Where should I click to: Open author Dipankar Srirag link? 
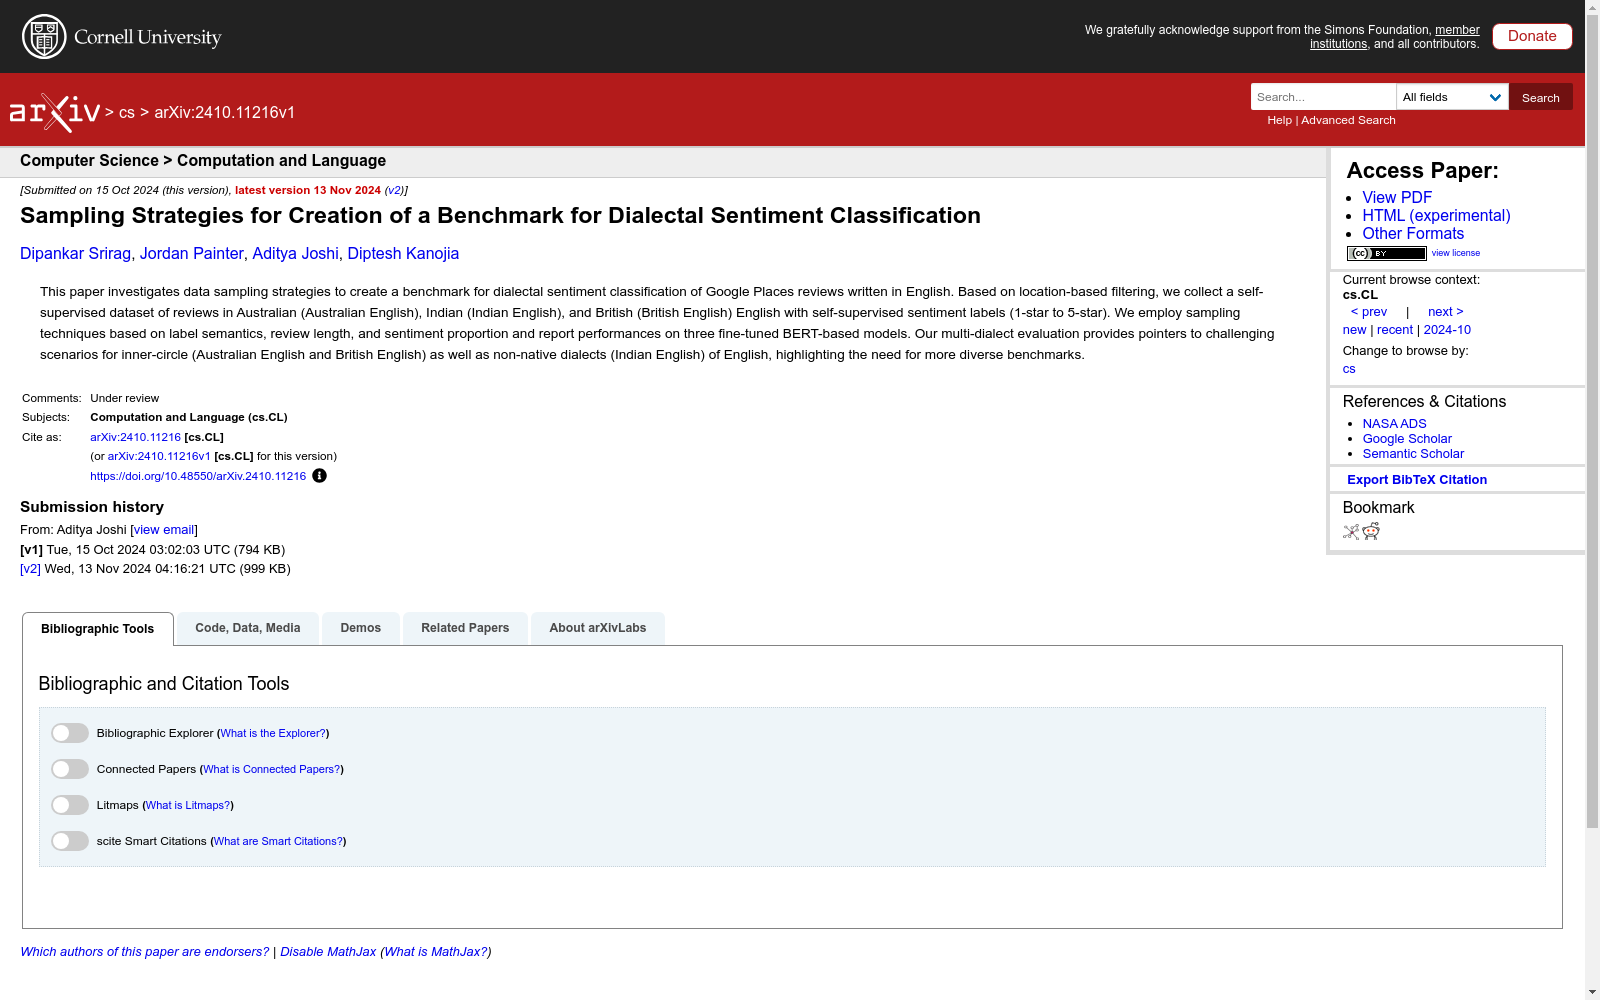point(75,254)
